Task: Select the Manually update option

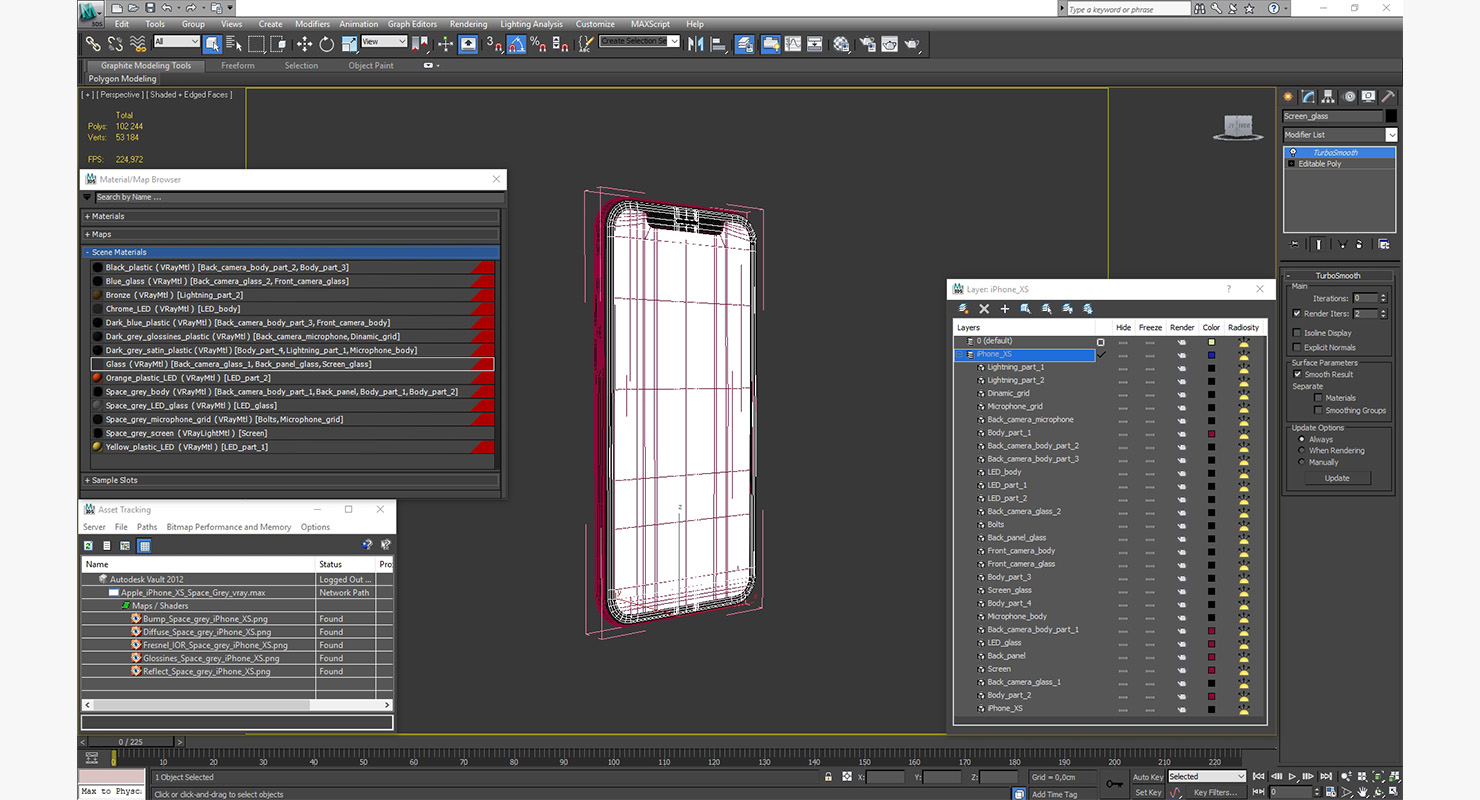Action: (x=1301, y=462)
